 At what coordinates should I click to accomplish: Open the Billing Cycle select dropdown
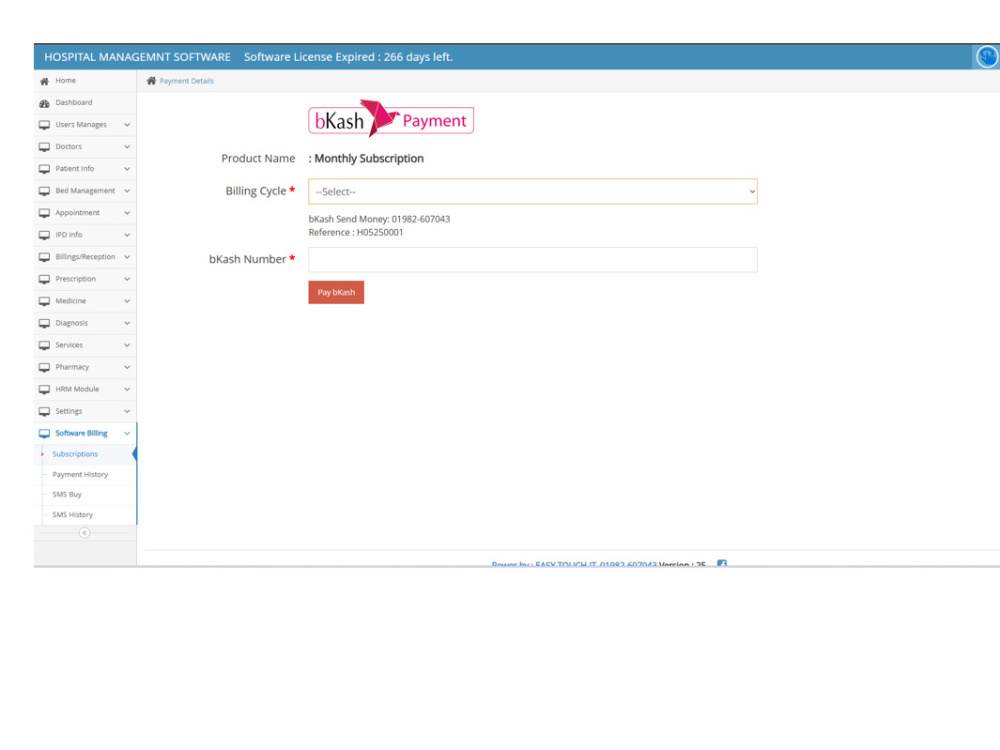[x=533, y=191]
